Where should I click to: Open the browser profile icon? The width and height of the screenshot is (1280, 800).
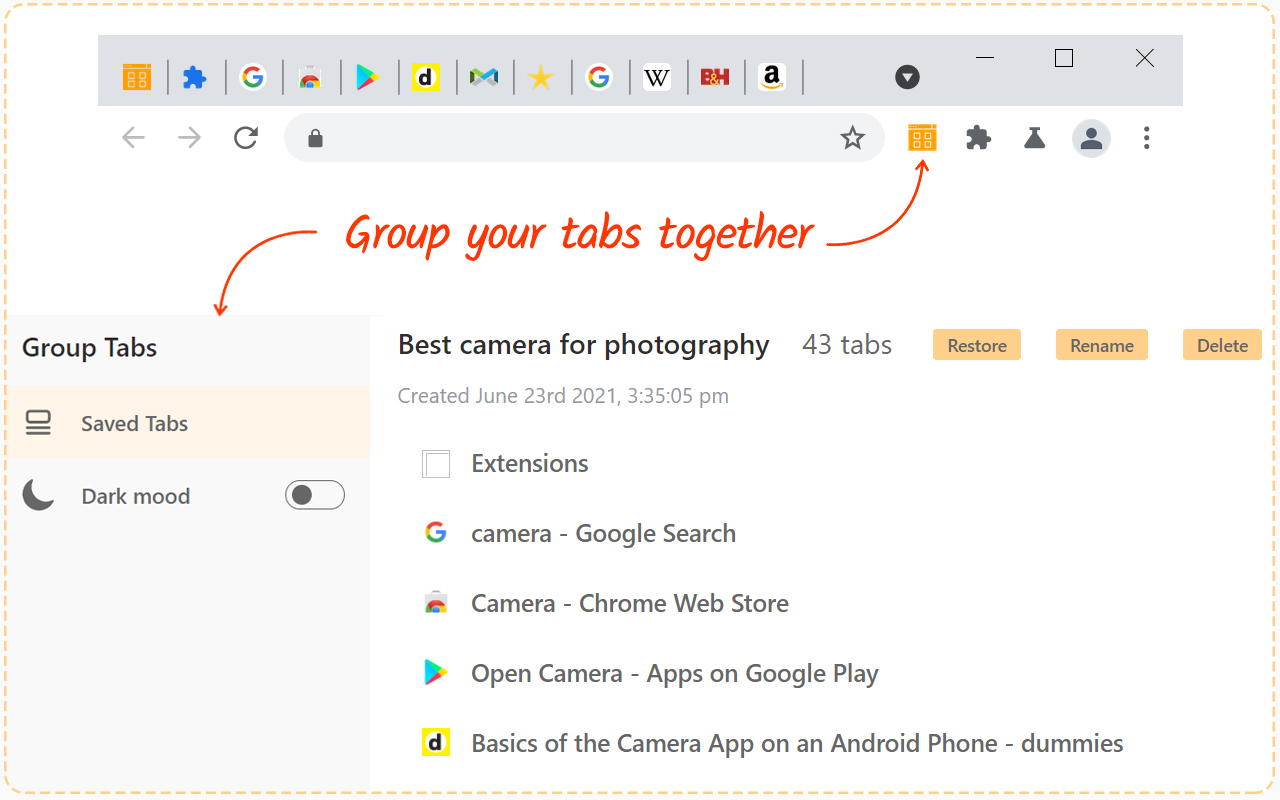point(1091,138)
